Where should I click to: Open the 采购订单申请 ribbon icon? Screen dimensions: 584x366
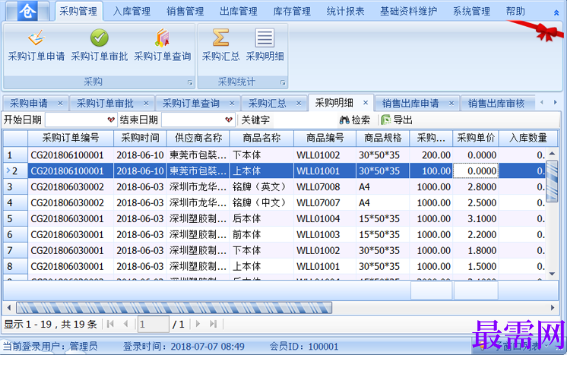[36, 46]
